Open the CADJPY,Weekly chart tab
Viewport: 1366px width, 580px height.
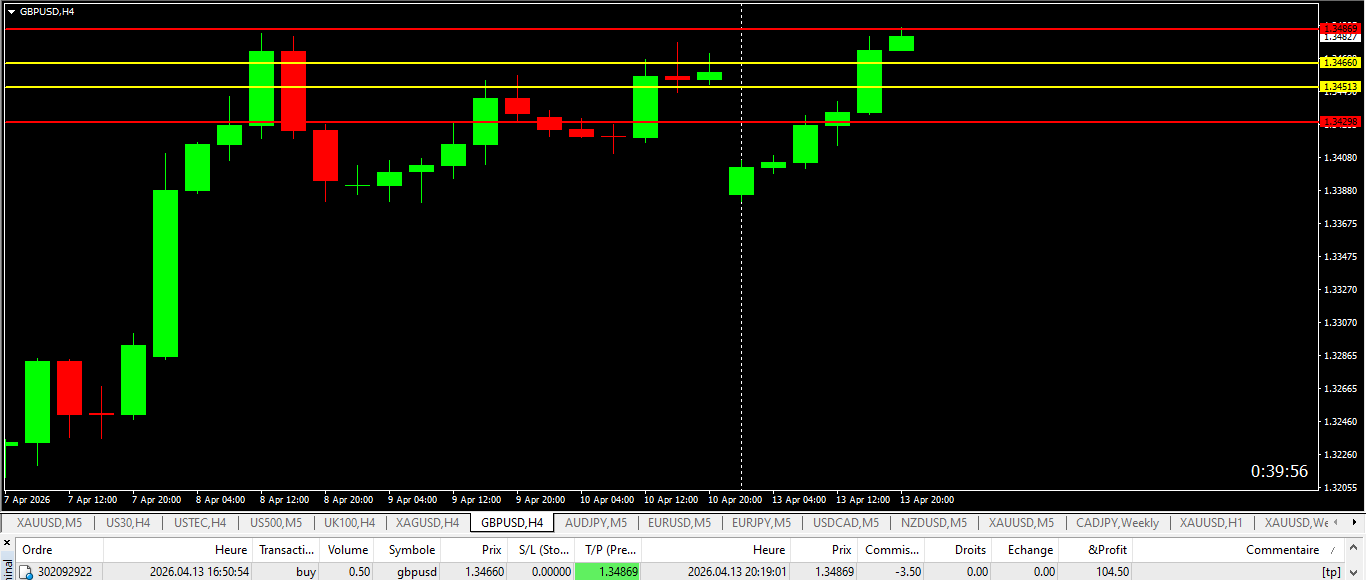(x=1118, y=523)
